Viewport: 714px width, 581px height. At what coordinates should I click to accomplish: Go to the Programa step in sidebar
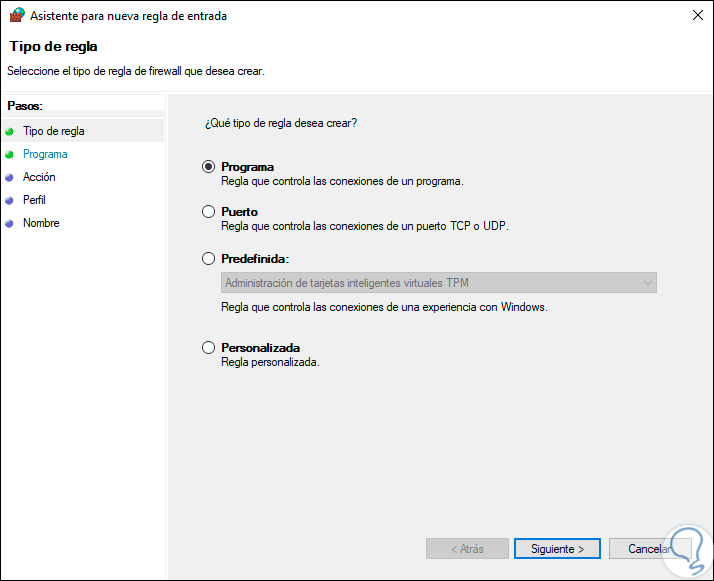click(45, 154)
